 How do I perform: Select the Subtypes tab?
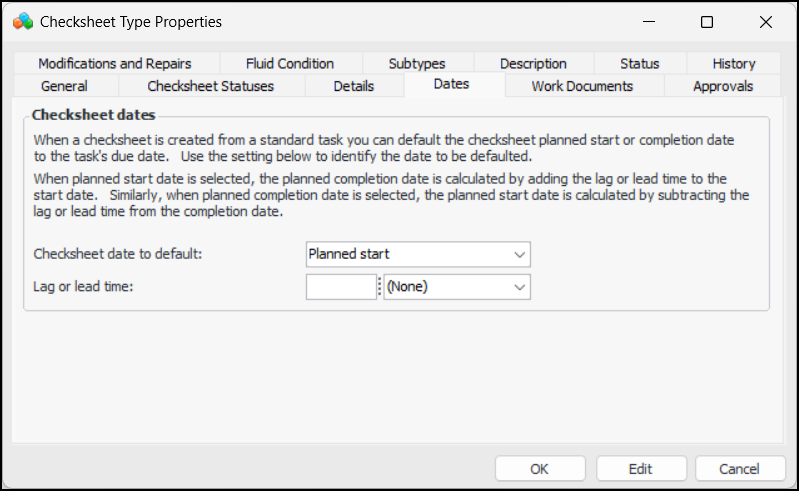417,63
